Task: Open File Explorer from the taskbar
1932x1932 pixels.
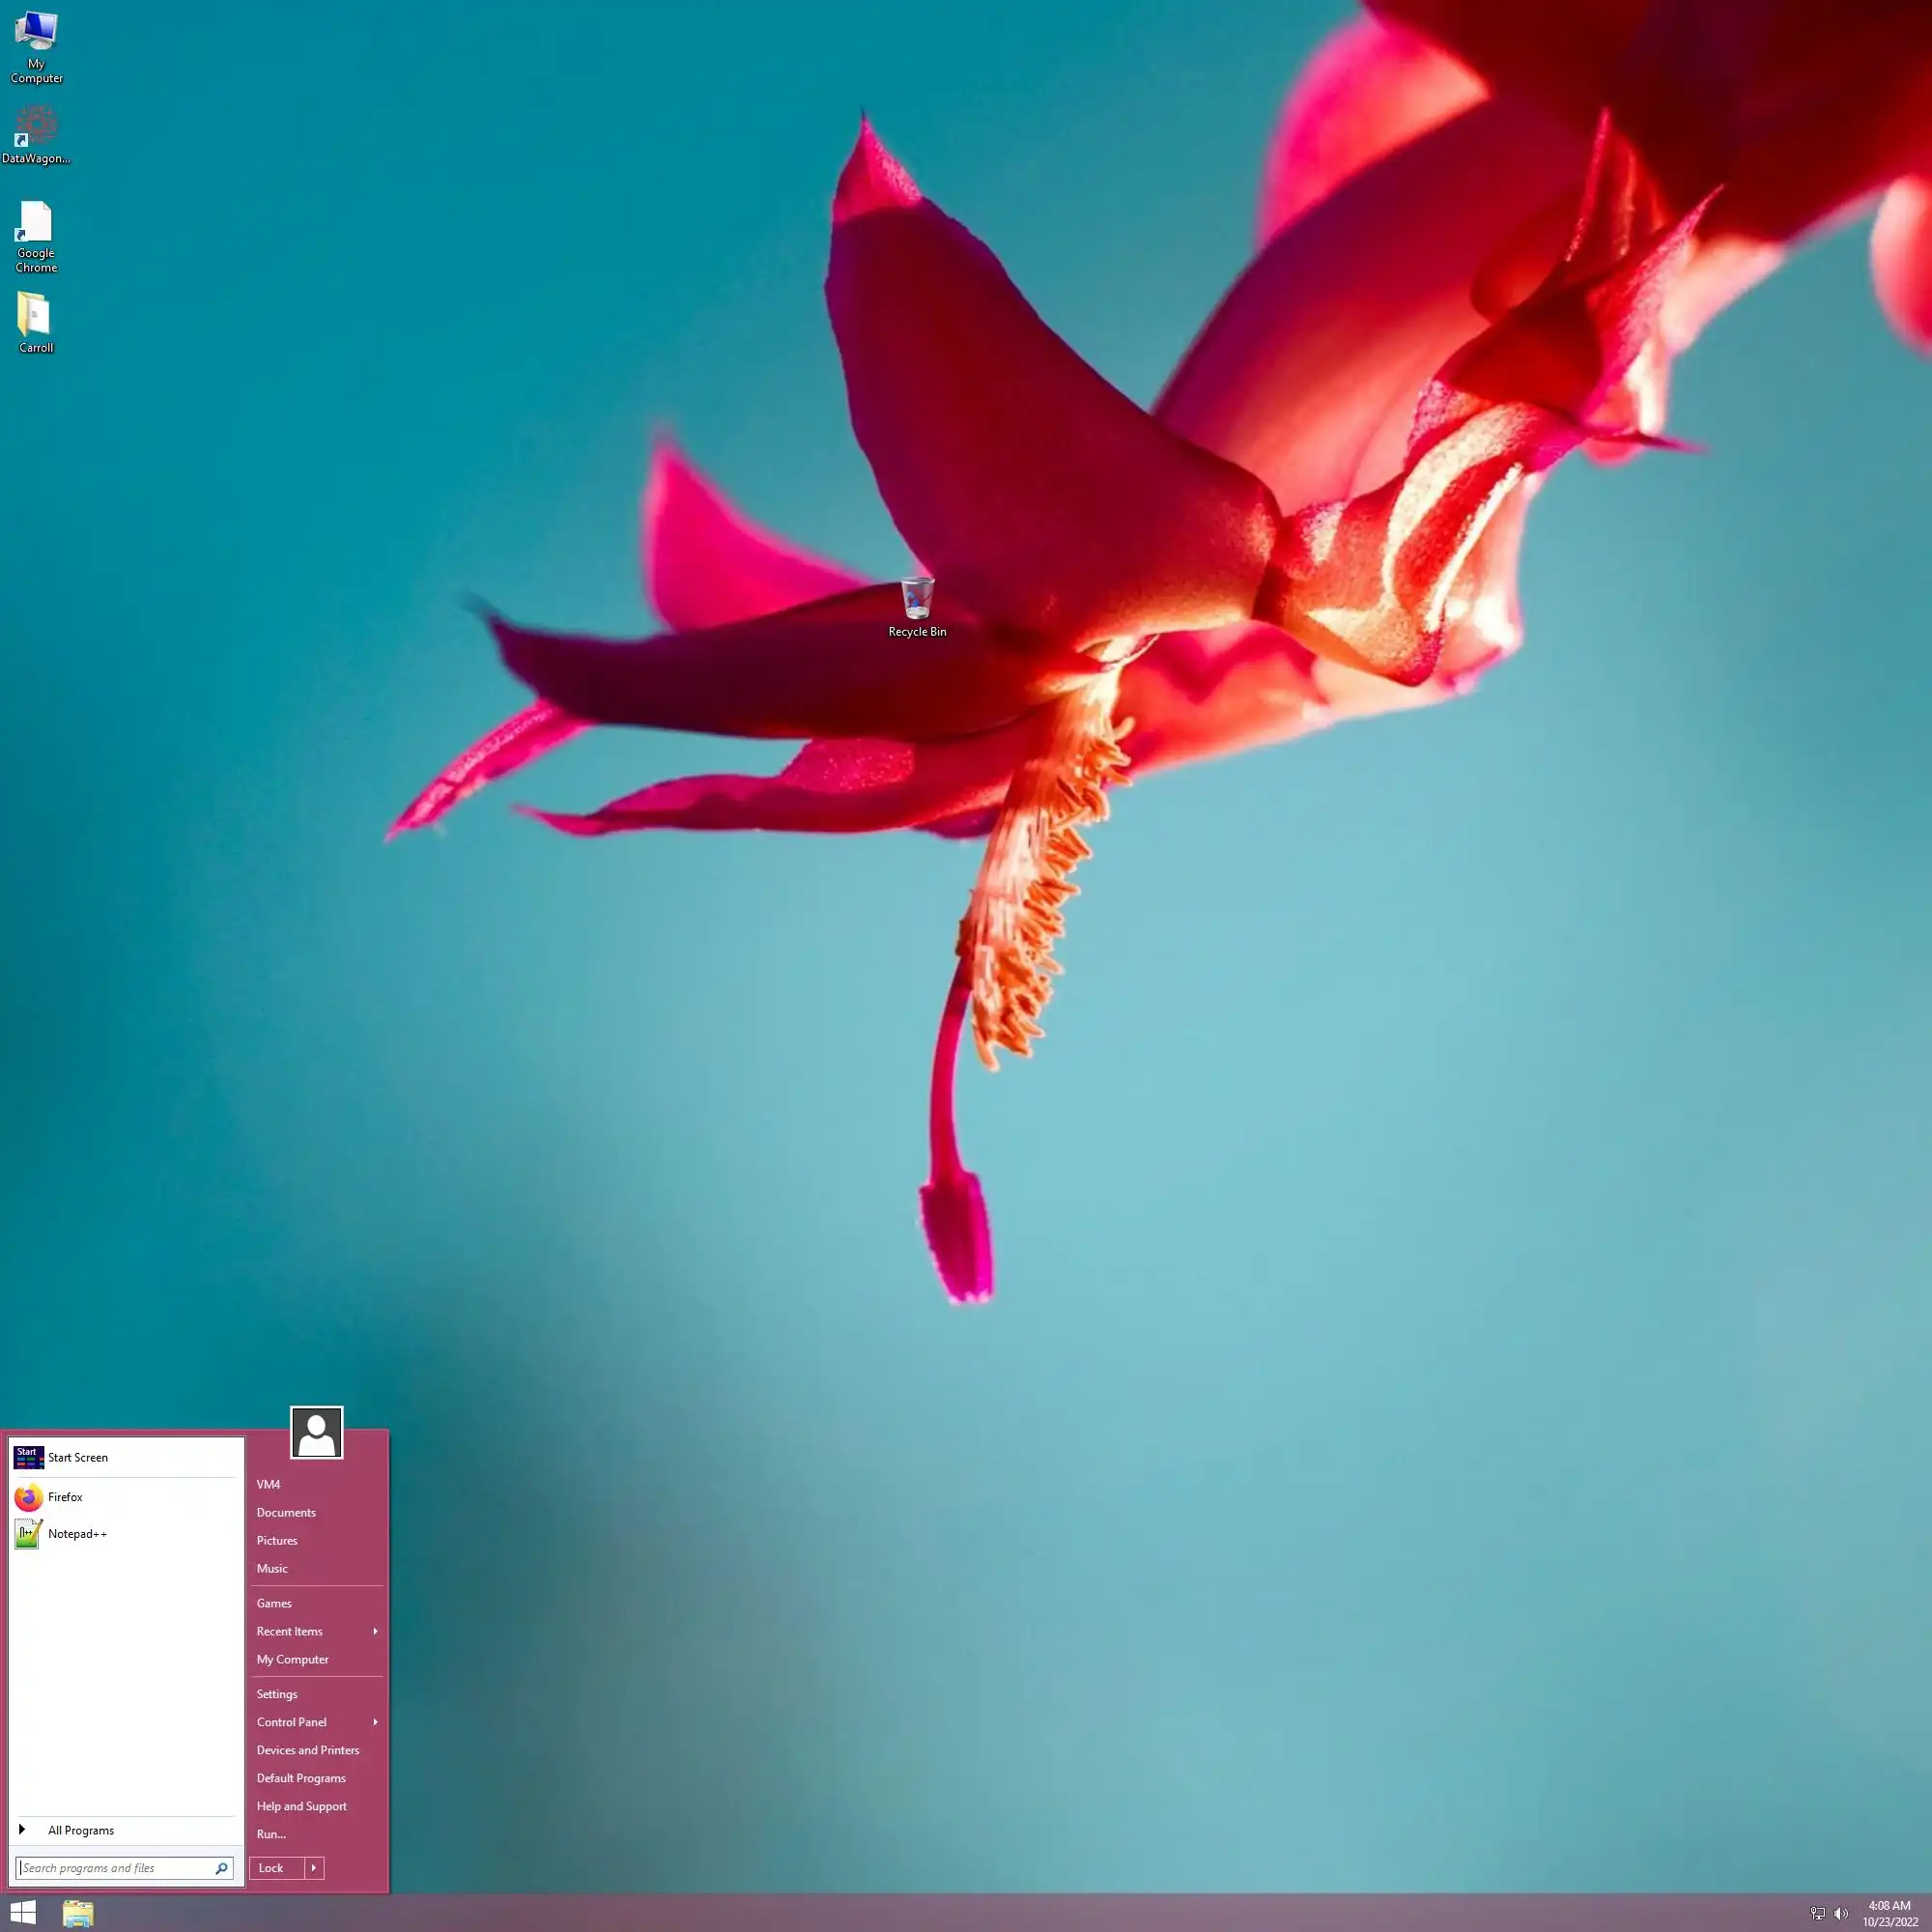Action: 78,1913
